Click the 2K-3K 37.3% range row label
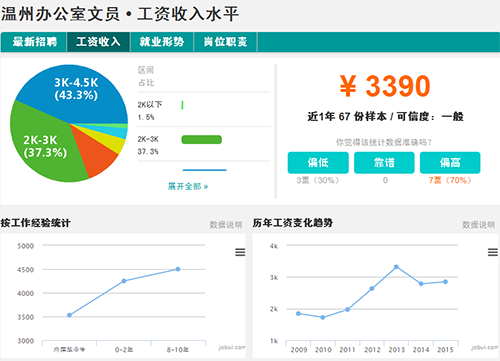 click(148, 145)
